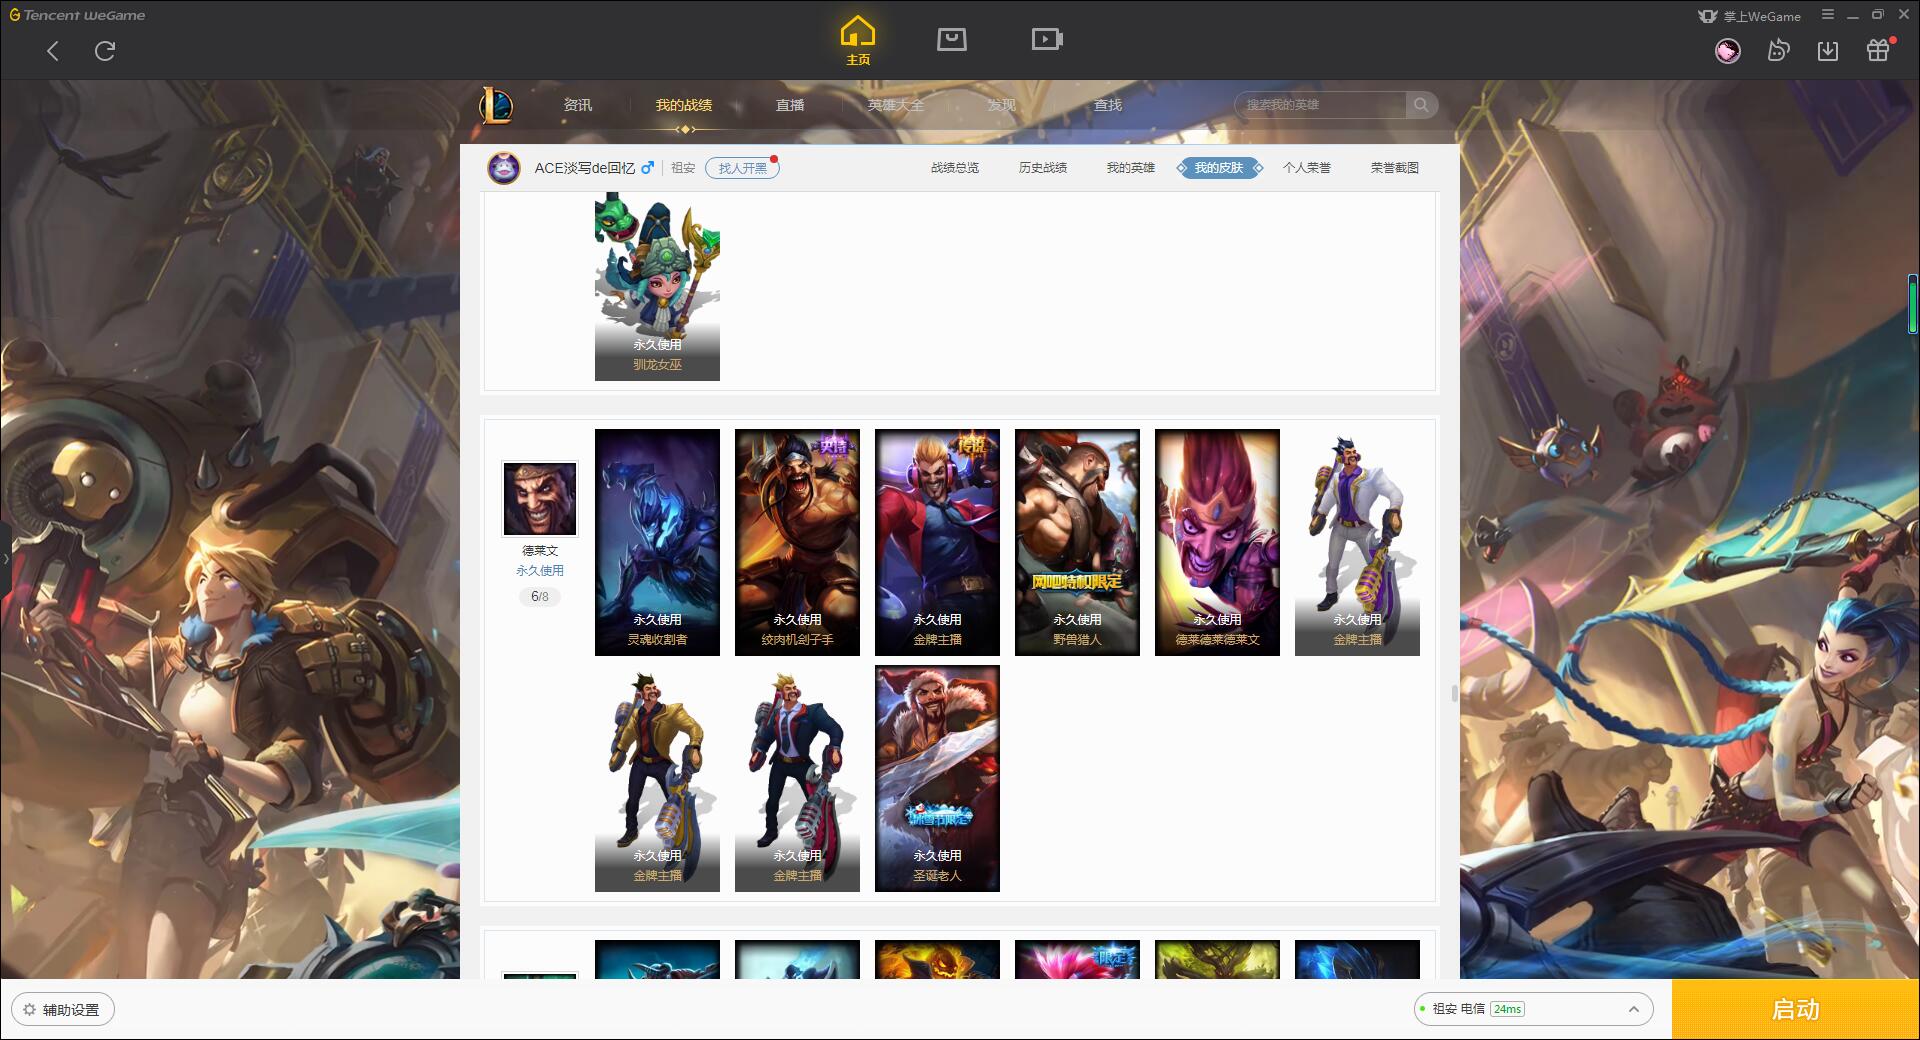The width and height of the screenshot is (1920, 1040).
Task: Expand the left side panel arrow
Action: (x=5, y=558)
